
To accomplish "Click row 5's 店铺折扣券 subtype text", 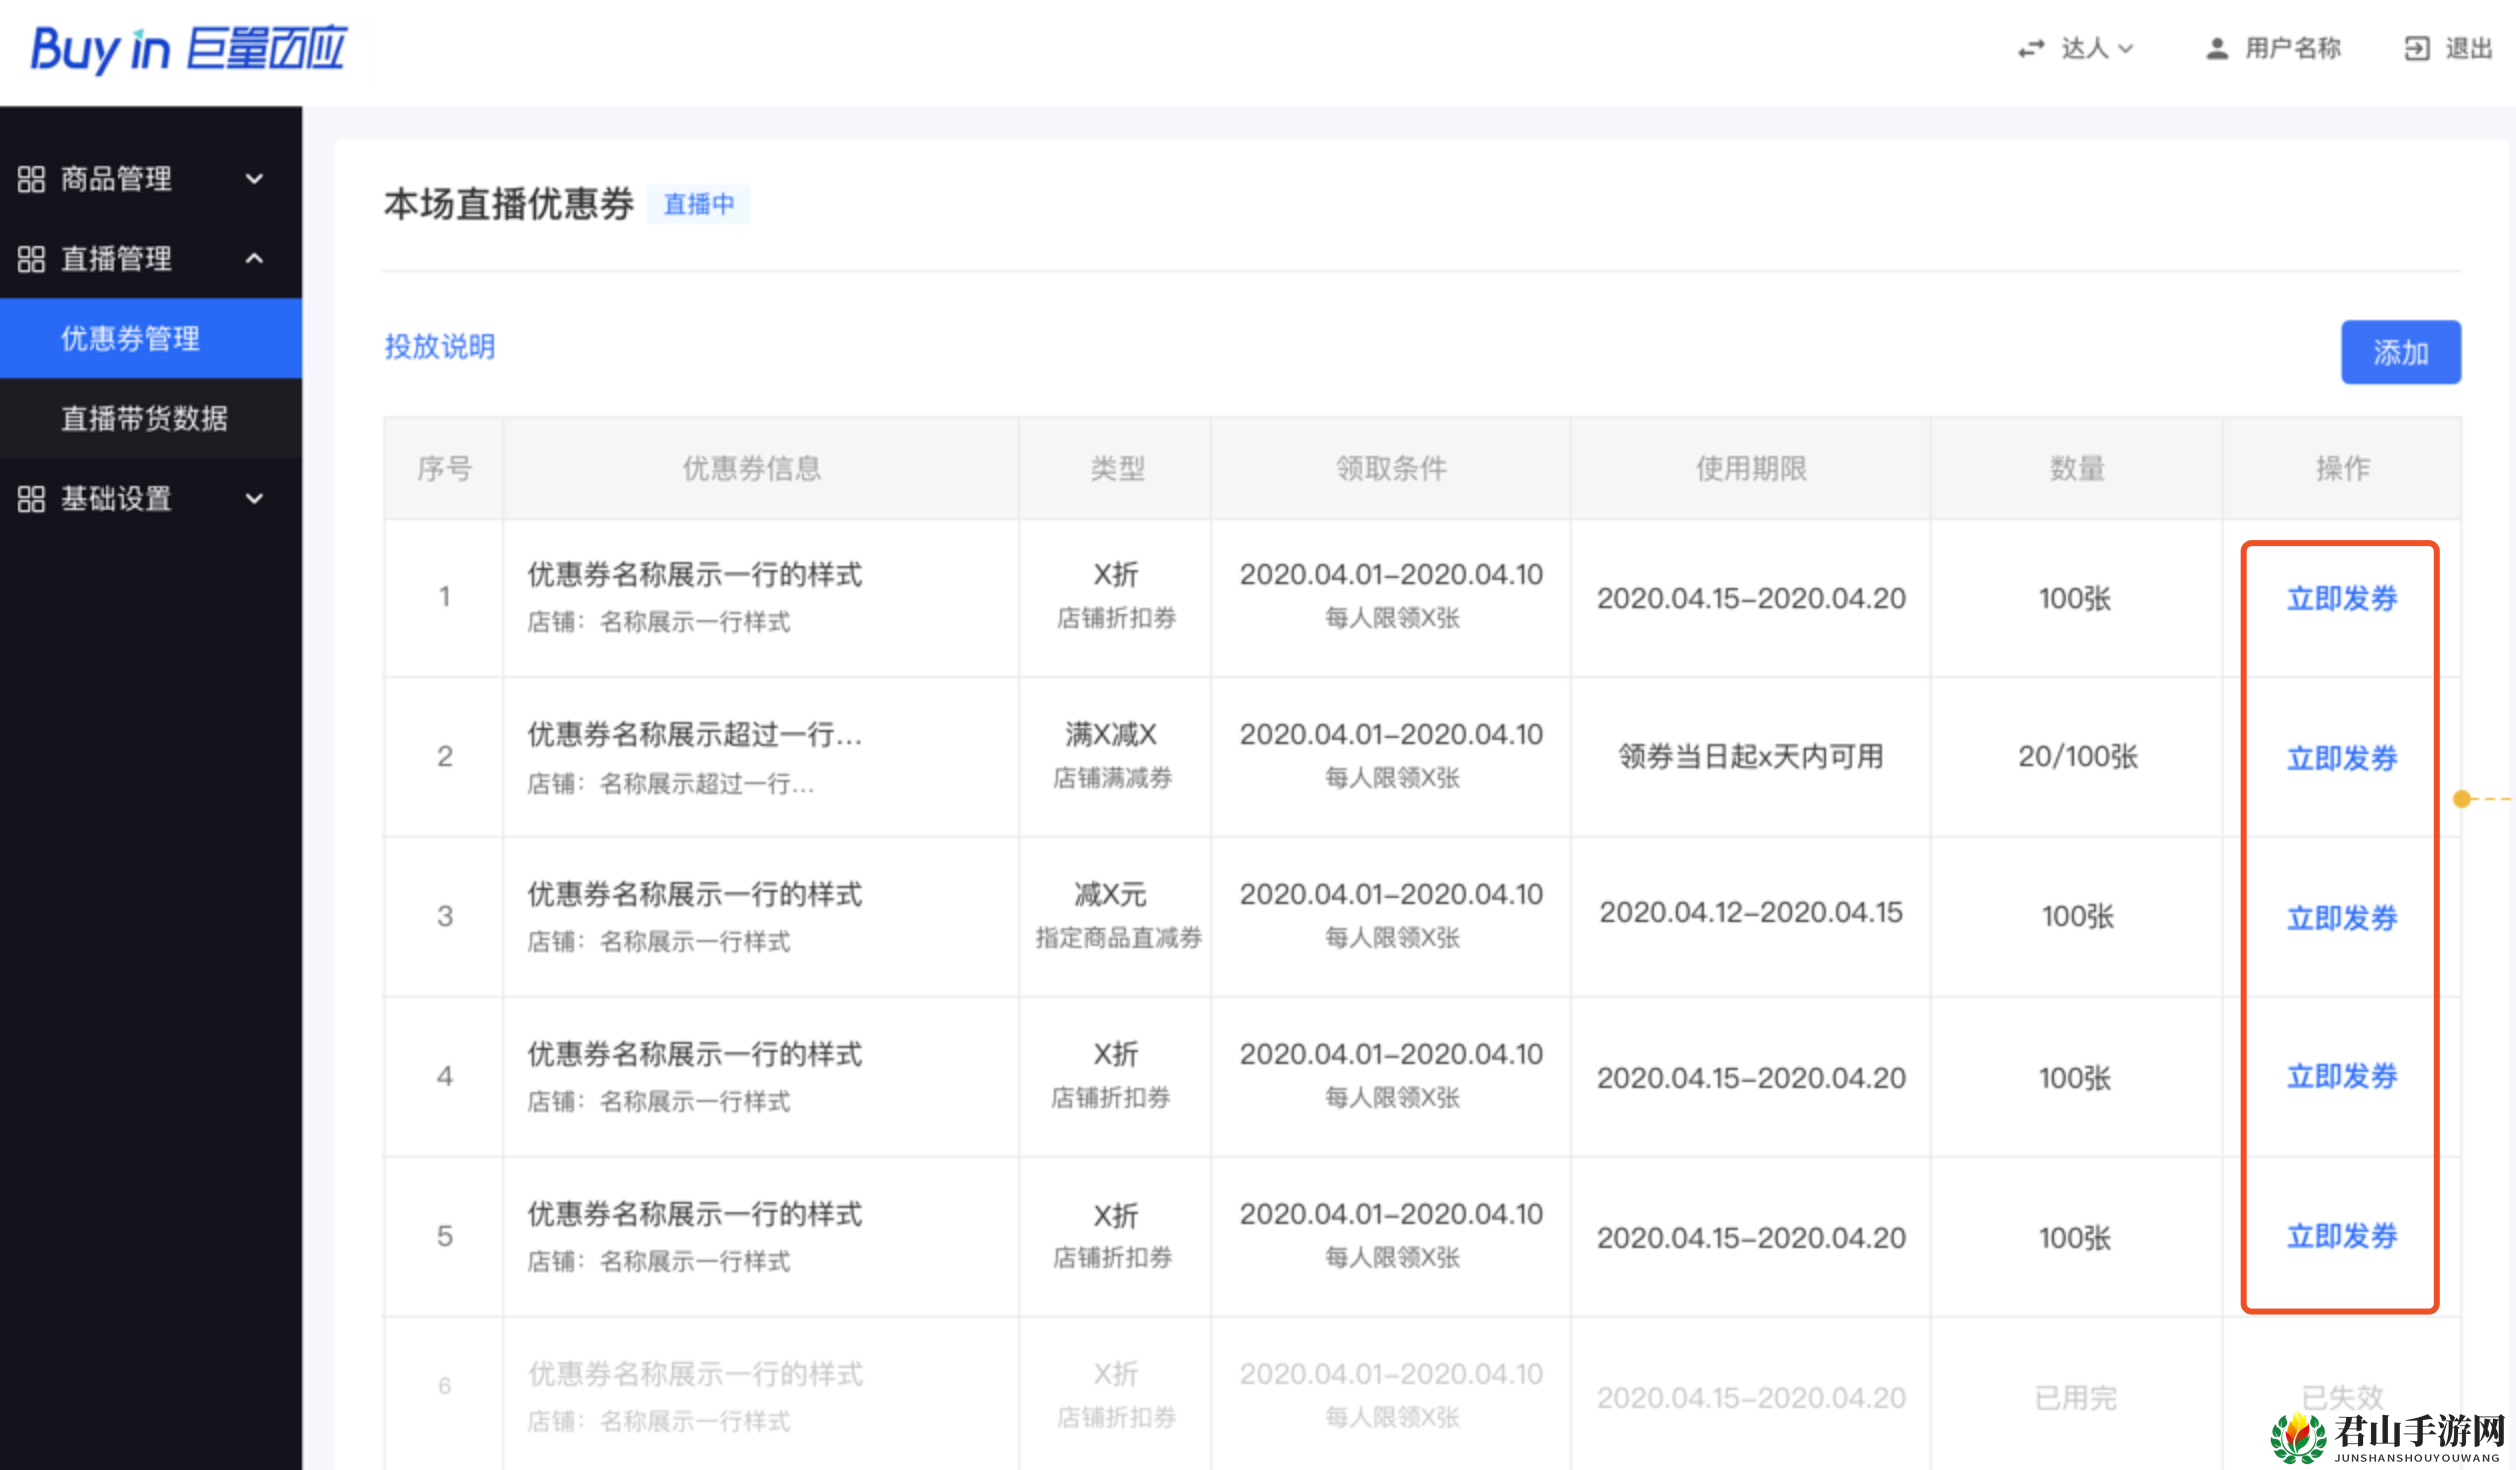I will 1113,1257.
